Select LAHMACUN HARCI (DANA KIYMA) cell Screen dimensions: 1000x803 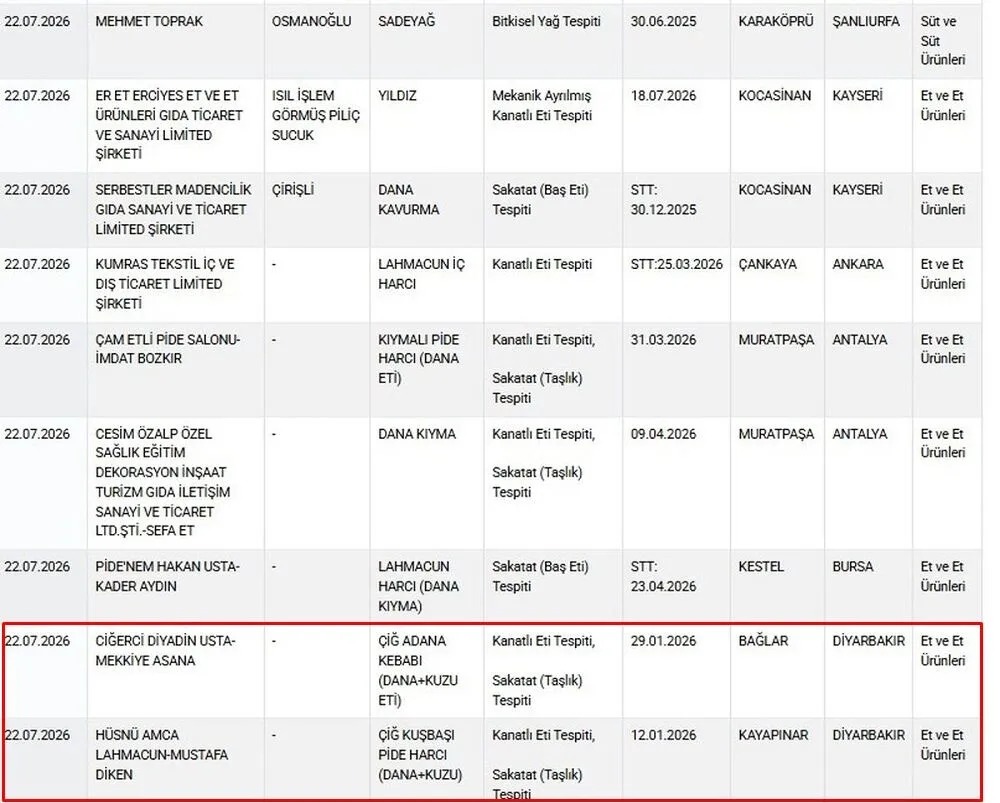[x=418, y=586]
